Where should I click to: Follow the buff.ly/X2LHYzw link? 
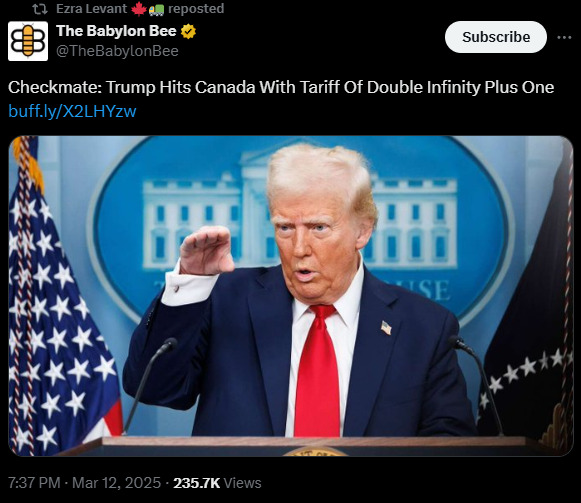click(x=72, y=111)
